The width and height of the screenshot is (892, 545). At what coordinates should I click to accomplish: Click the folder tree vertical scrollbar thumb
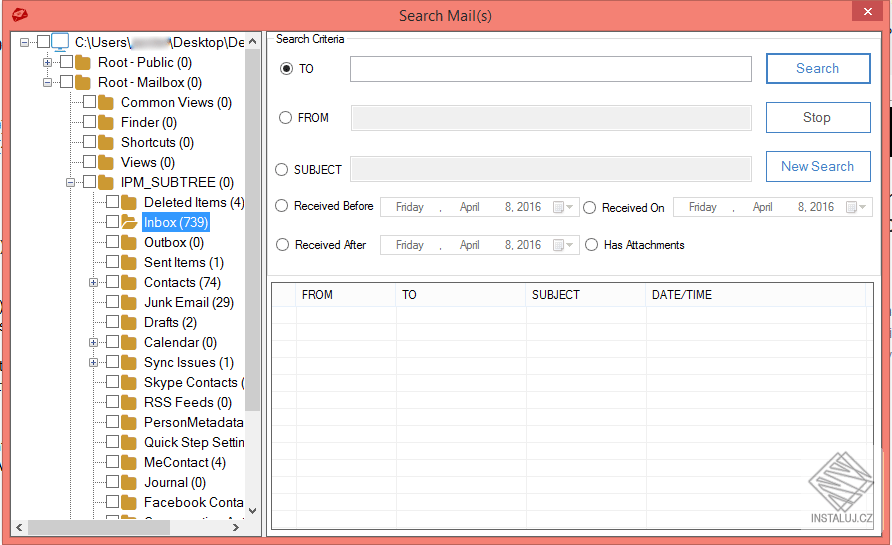(x=253, y=229)
